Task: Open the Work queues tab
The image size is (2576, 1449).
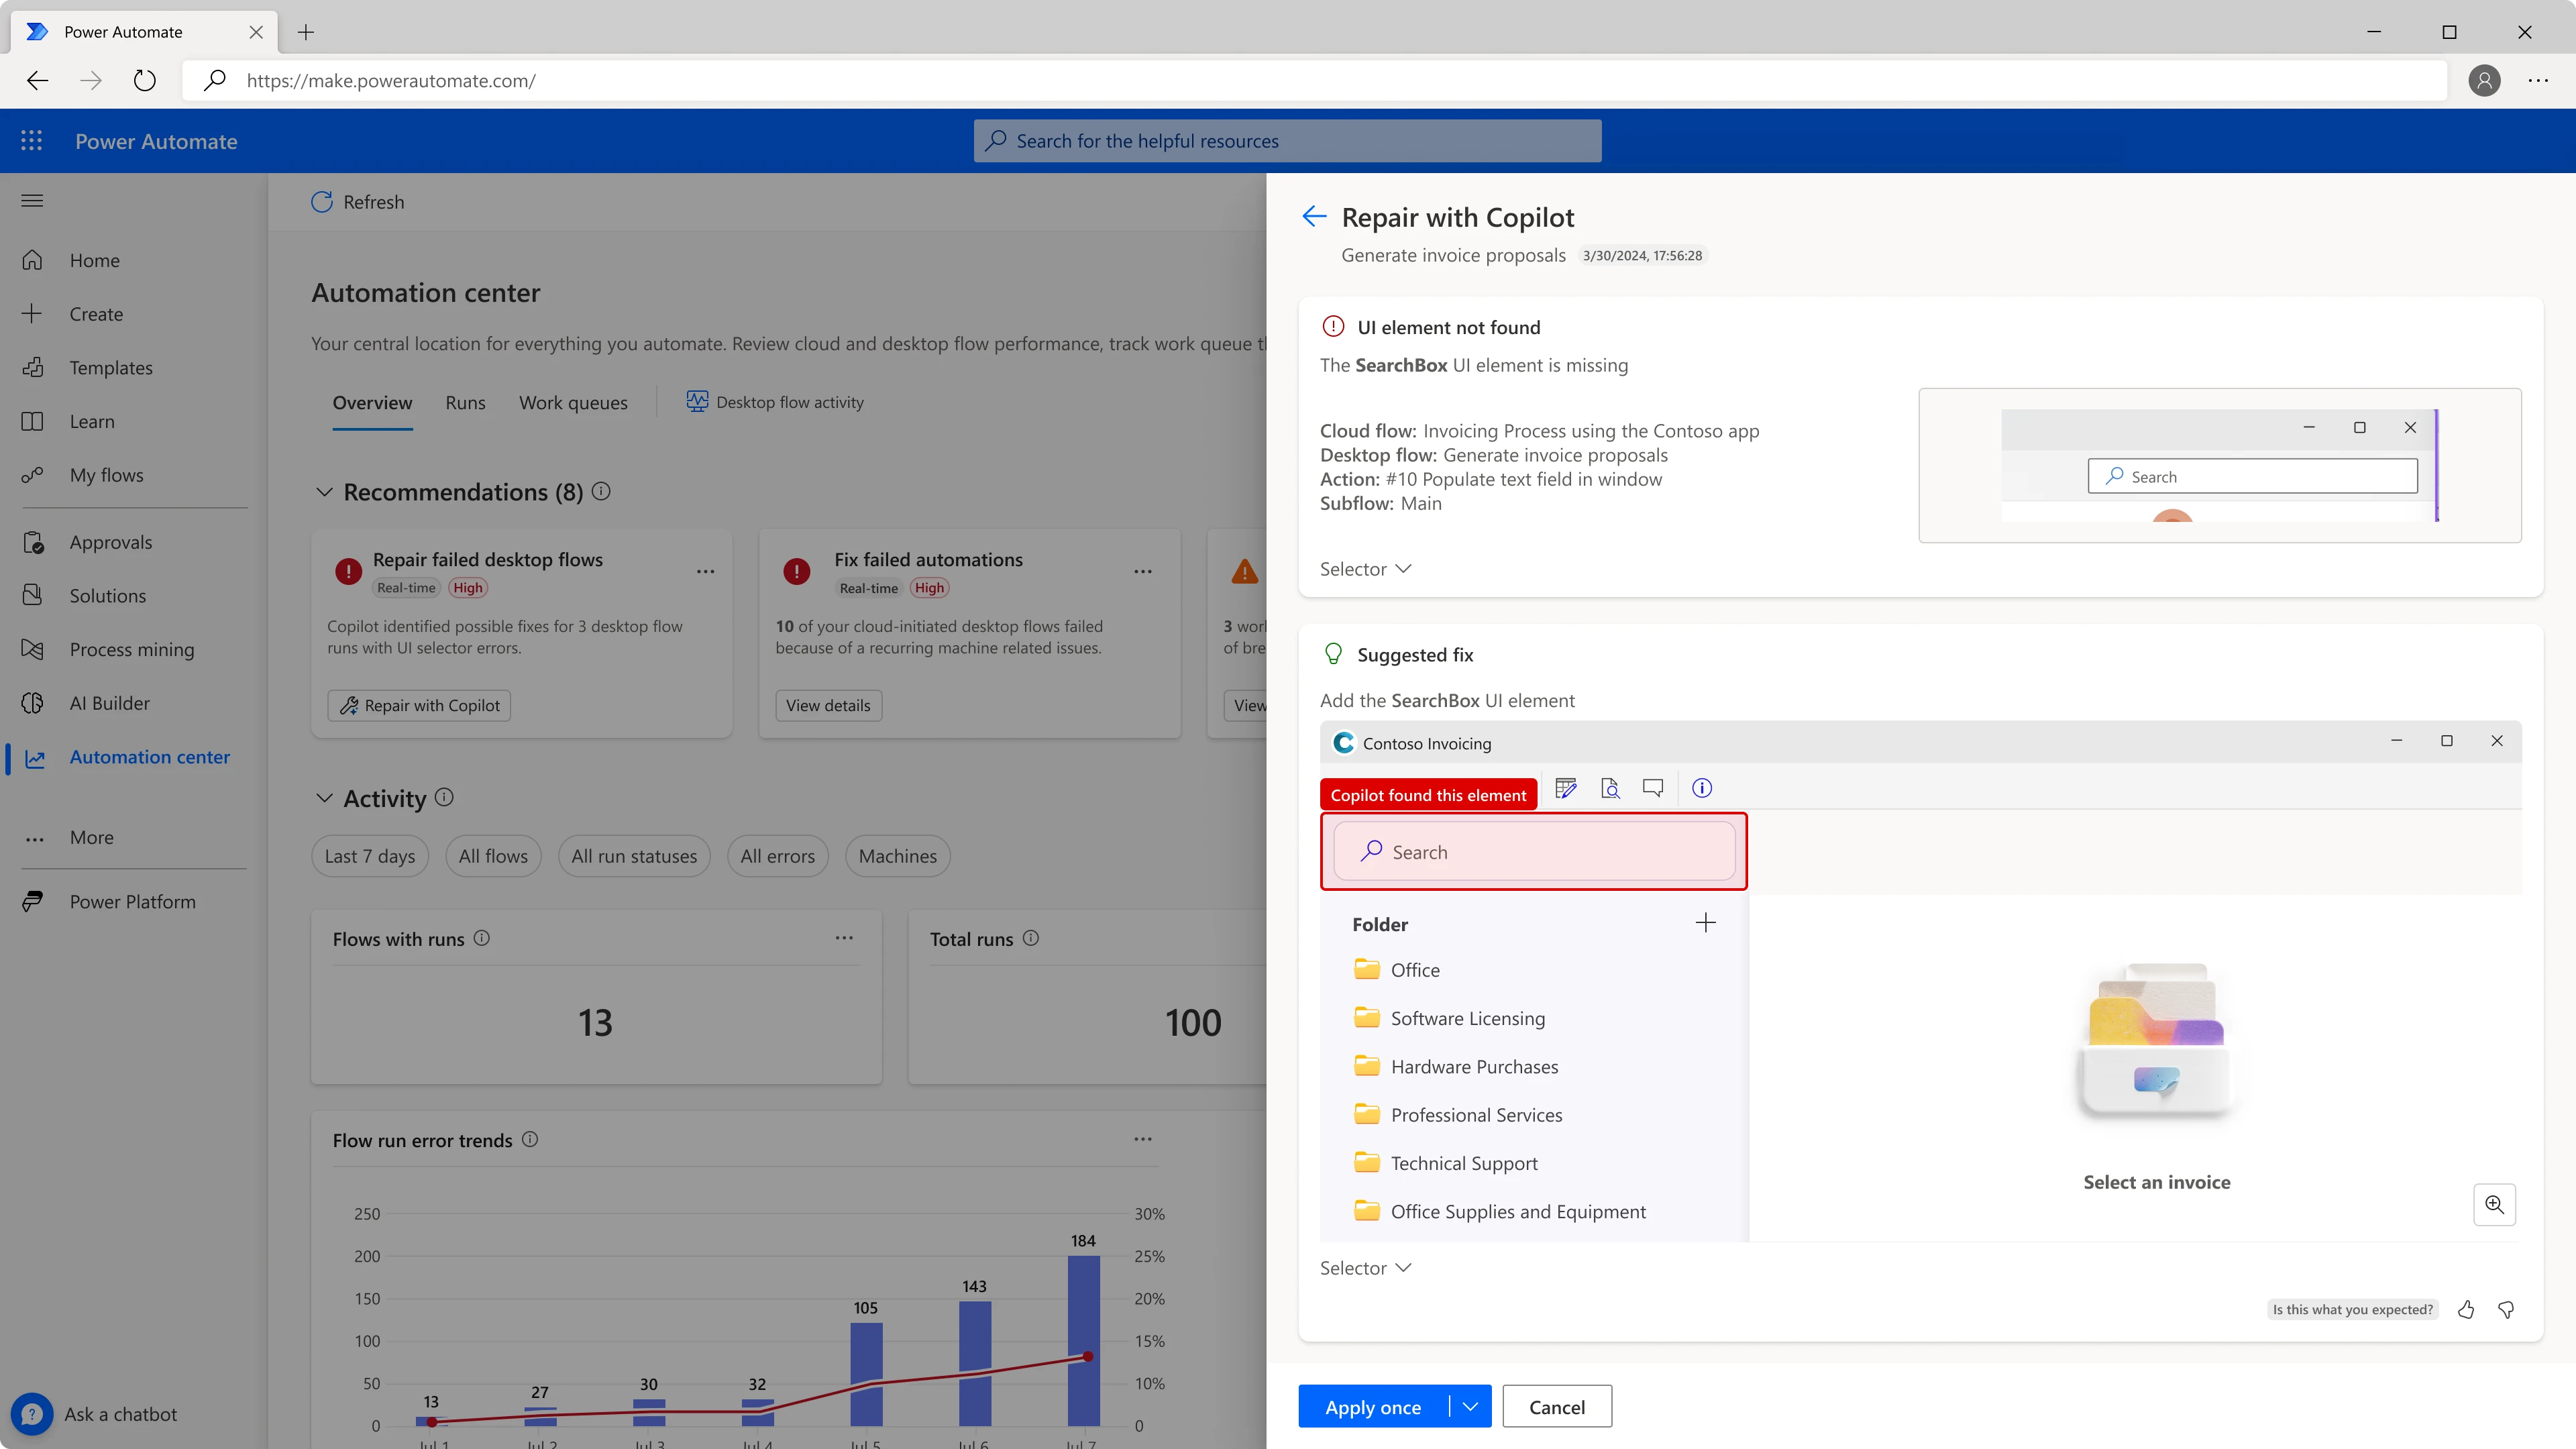Action: coord(573,403)
